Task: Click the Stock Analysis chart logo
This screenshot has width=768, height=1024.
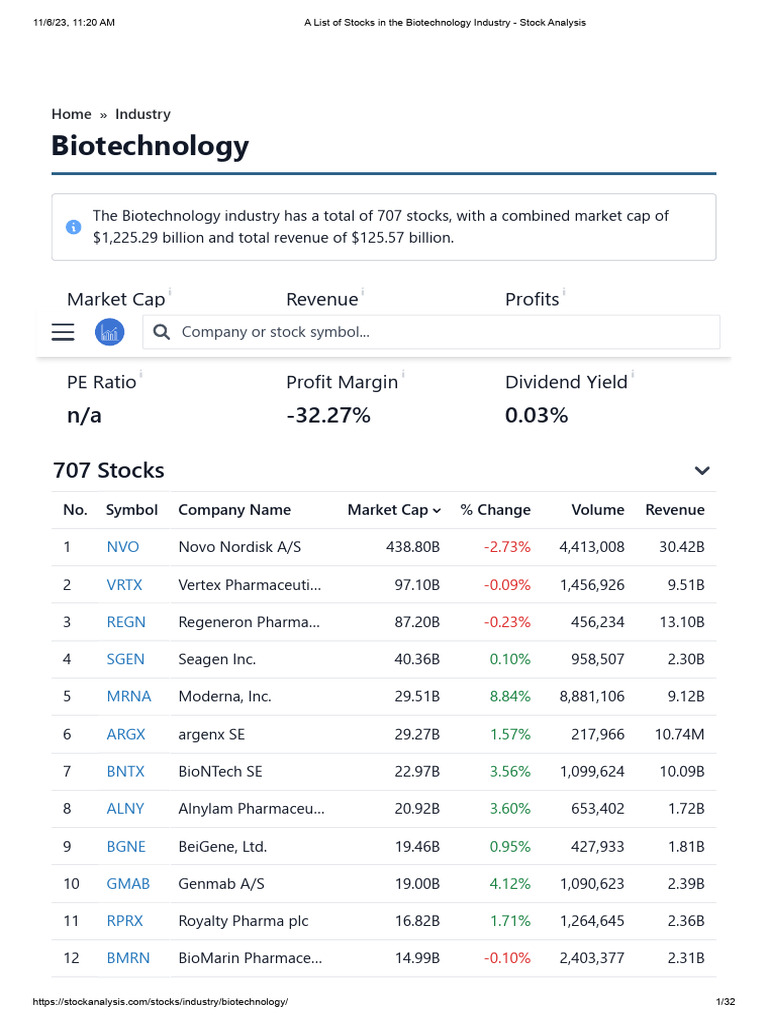Action: pyautogui.click(x=110, y=332)
